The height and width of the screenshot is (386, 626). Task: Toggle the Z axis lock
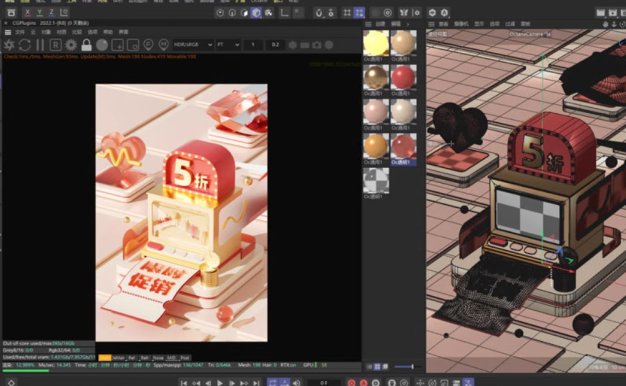[52, 12]
